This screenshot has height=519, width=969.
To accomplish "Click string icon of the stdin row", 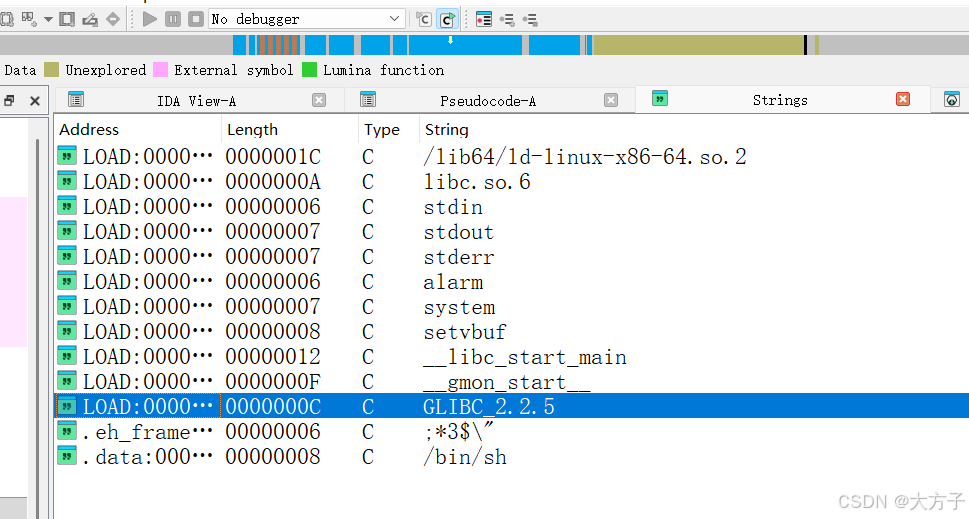I will click(67, 206).
